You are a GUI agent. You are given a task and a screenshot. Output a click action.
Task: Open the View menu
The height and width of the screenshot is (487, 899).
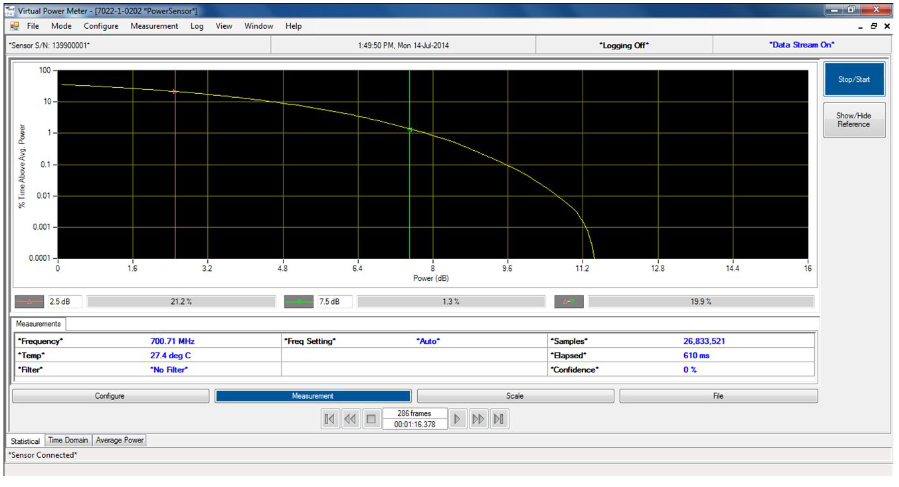click(x=224, y=26)
